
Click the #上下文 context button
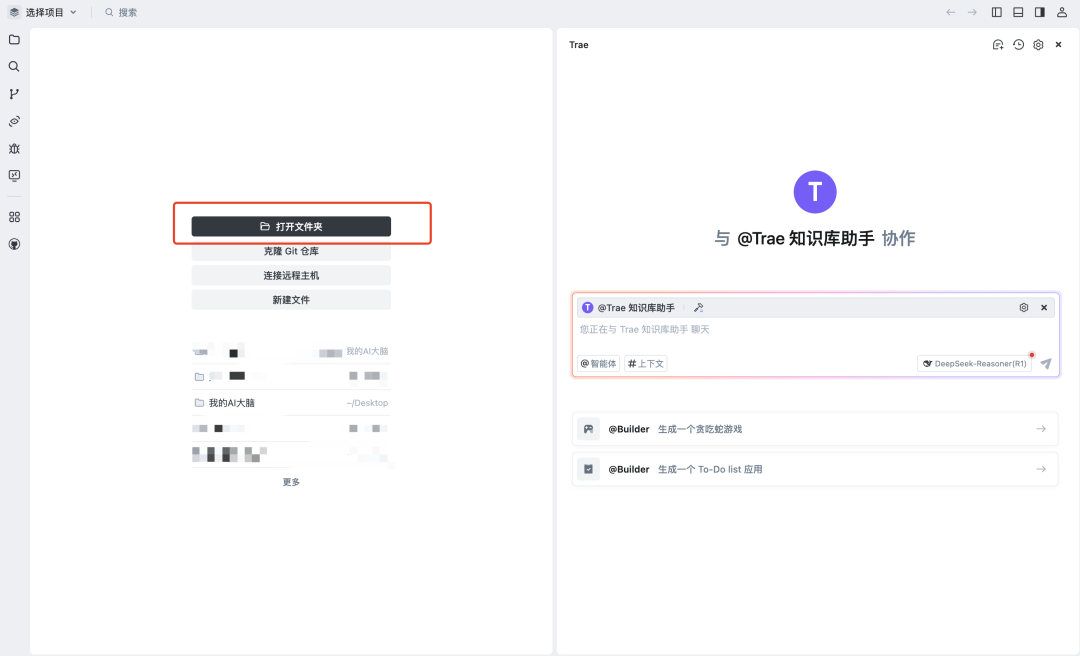[645, 364]
